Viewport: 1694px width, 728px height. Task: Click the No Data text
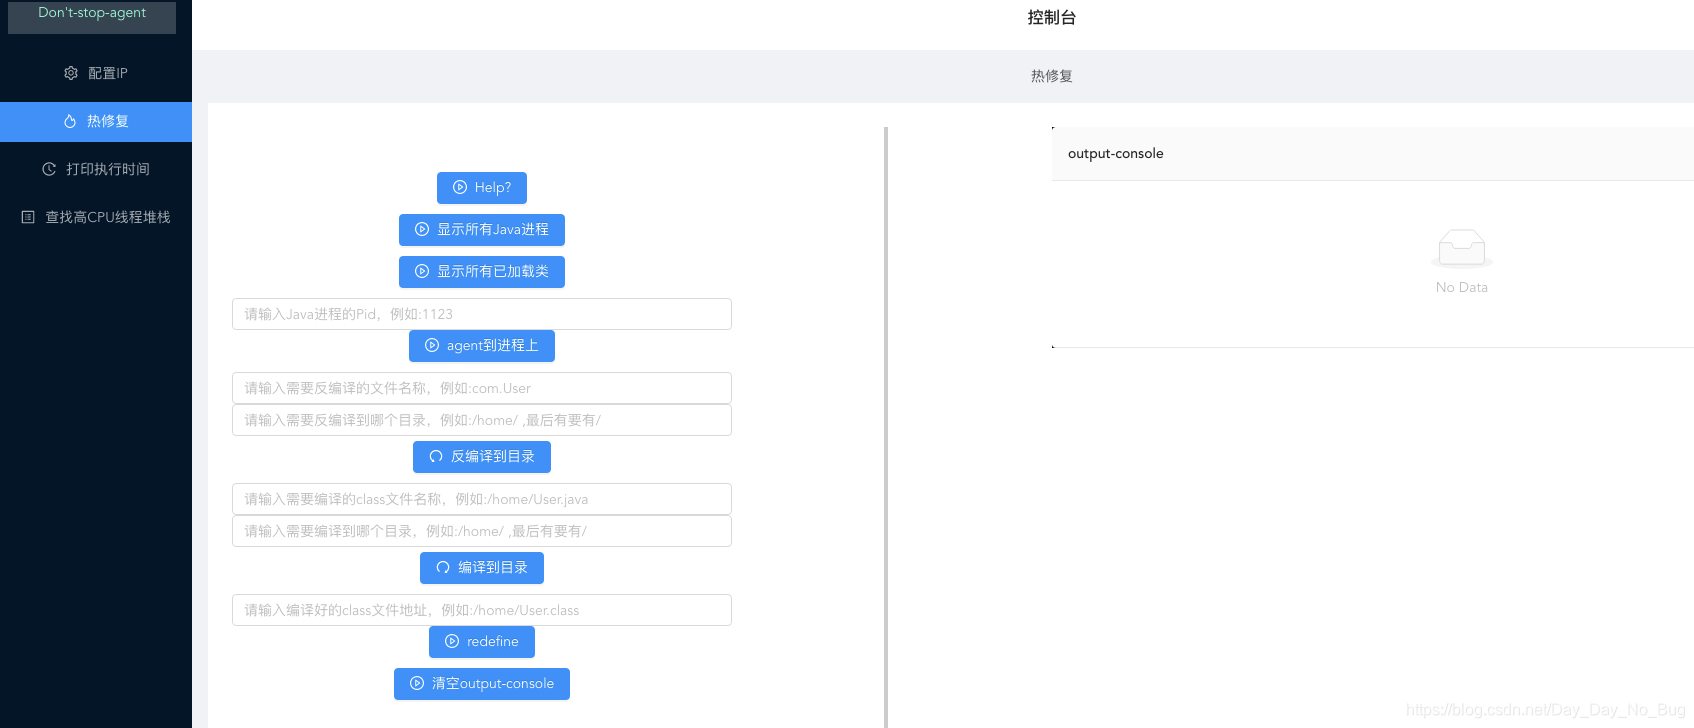point(1462,287)
